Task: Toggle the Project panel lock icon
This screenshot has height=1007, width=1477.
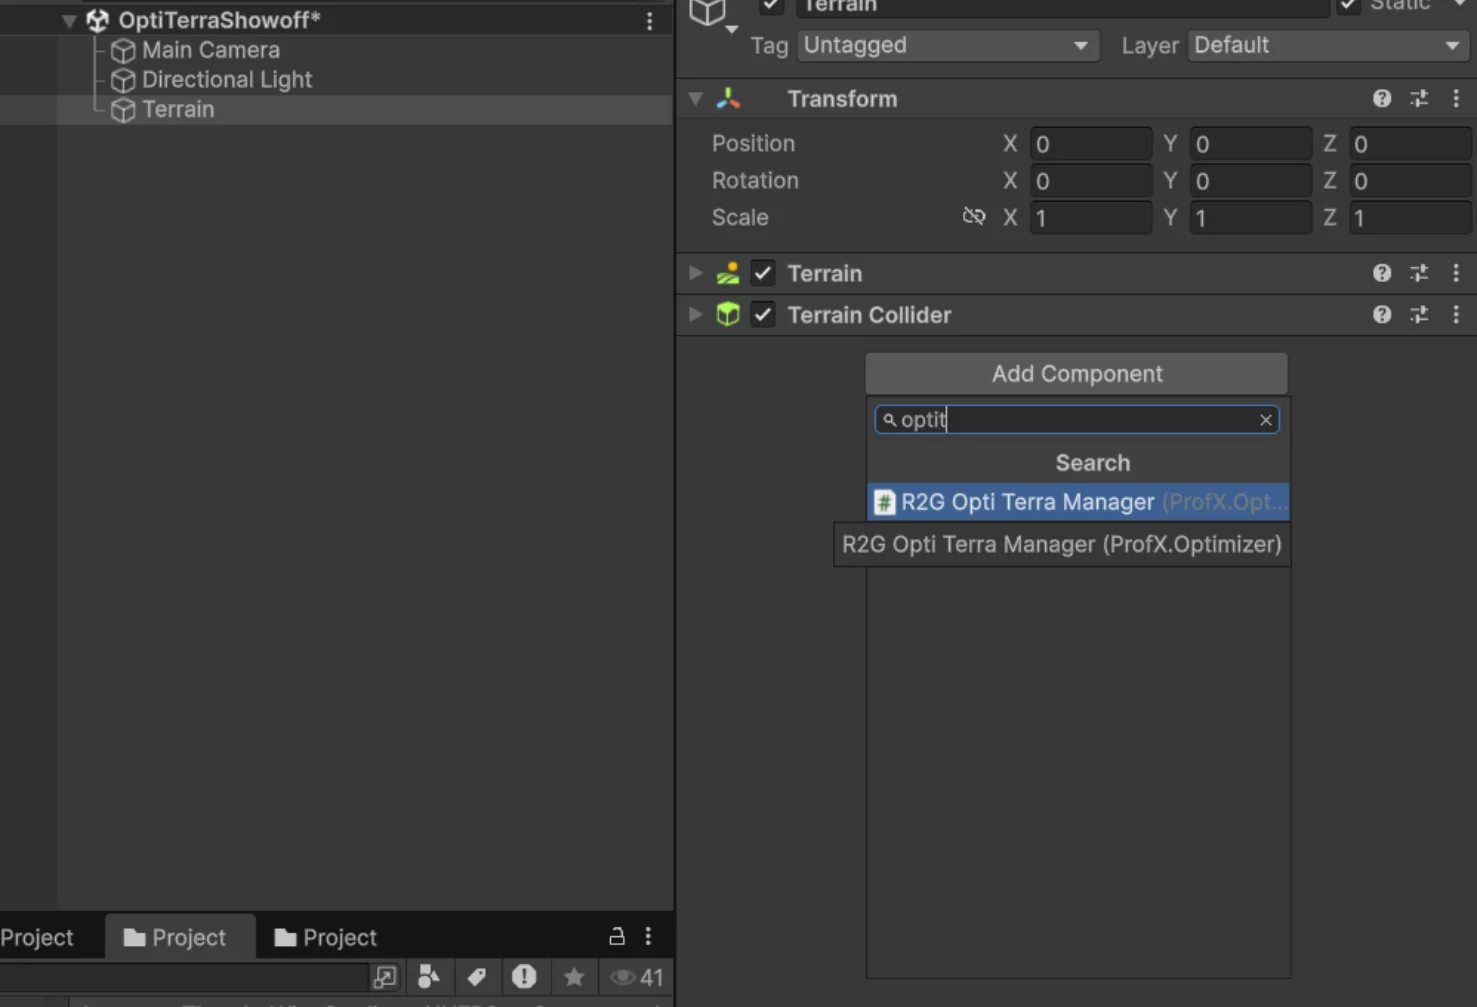Action: coord(617,937)
